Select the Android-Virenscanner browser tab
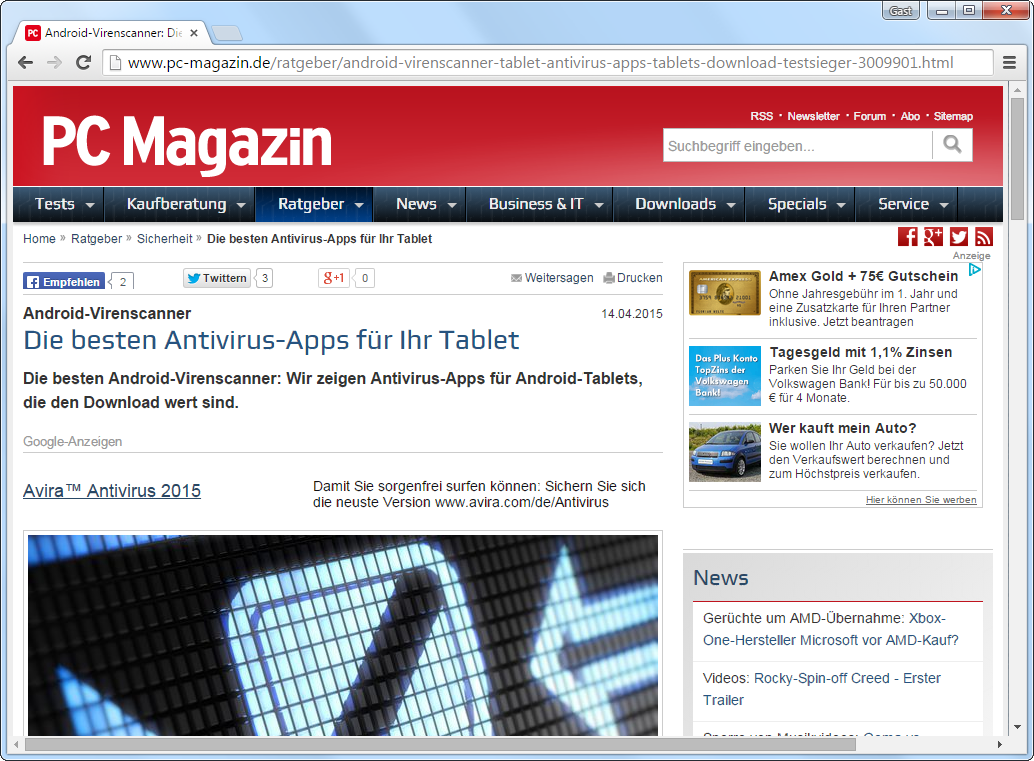 pyautogui.click(x=112, y=33)
